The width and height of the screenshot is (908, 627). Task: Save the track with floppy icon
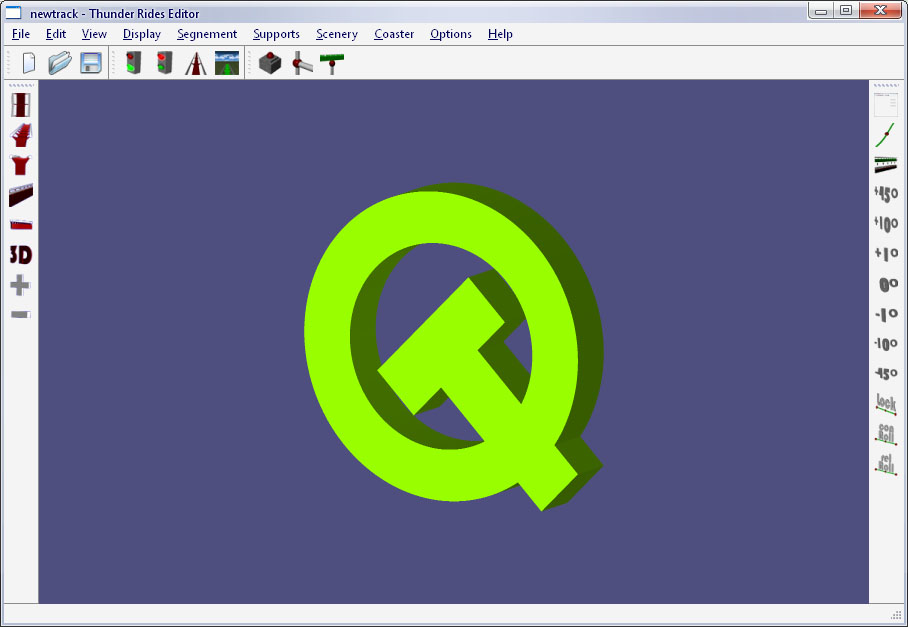tap(91, 63)
